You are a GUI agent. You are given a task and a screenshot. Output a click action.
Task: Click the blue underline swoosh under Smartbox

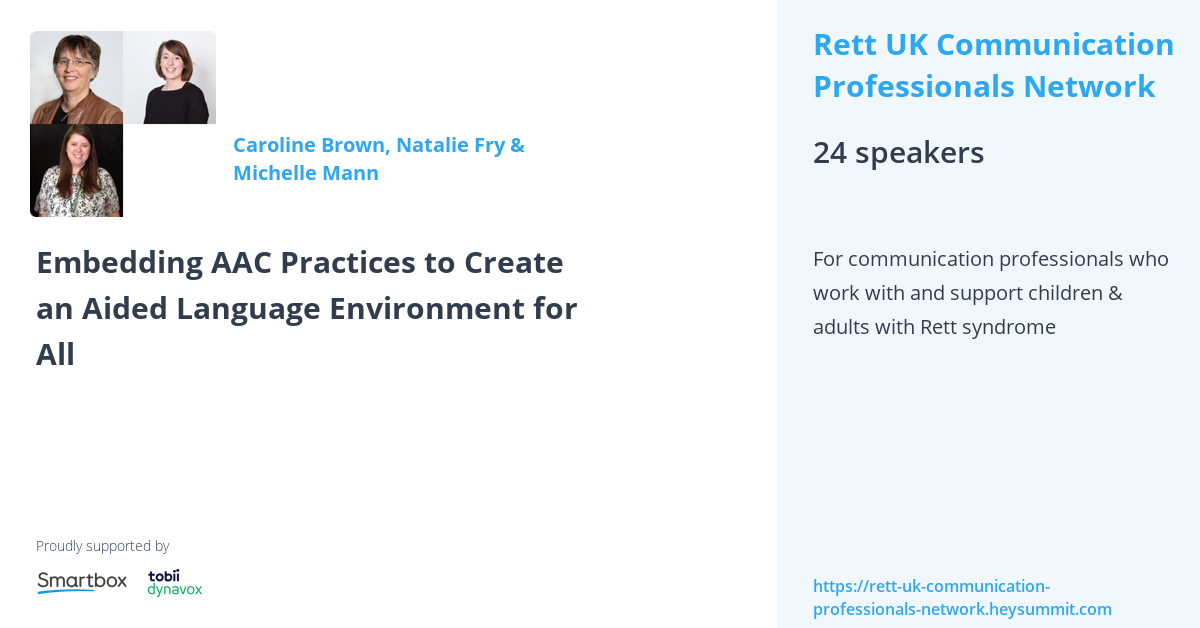pyautogui.click(x=67, y=591)
